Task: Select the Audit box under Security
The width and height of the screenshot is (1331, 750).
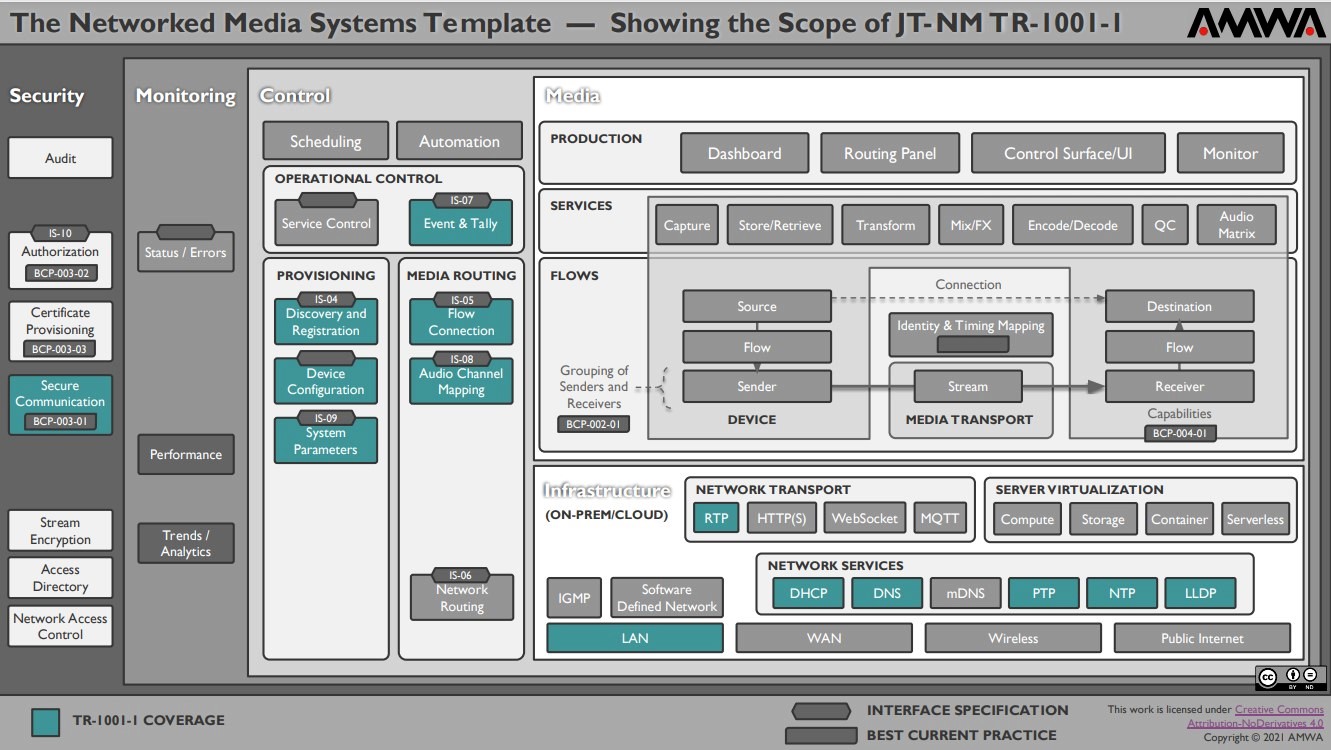Action: (x=61, y=158)
